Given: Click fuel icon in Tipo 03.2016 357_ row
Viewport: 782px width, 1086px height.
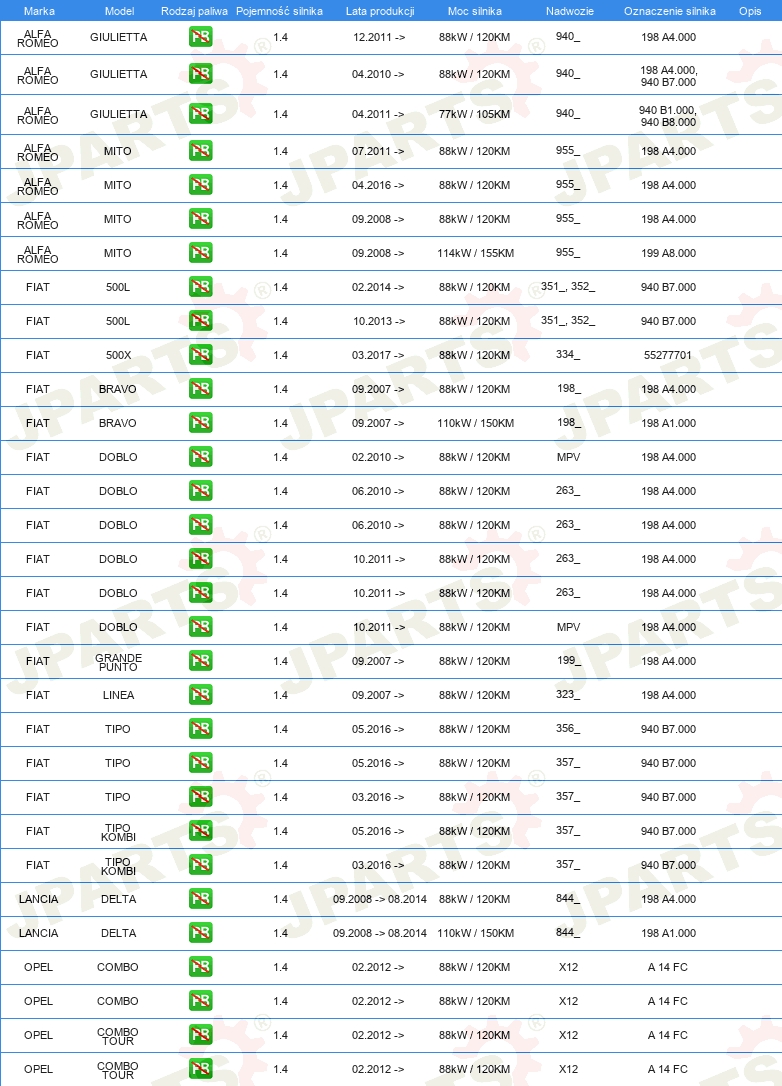Looking at the screenshot, I should click(x=200, y=796).
